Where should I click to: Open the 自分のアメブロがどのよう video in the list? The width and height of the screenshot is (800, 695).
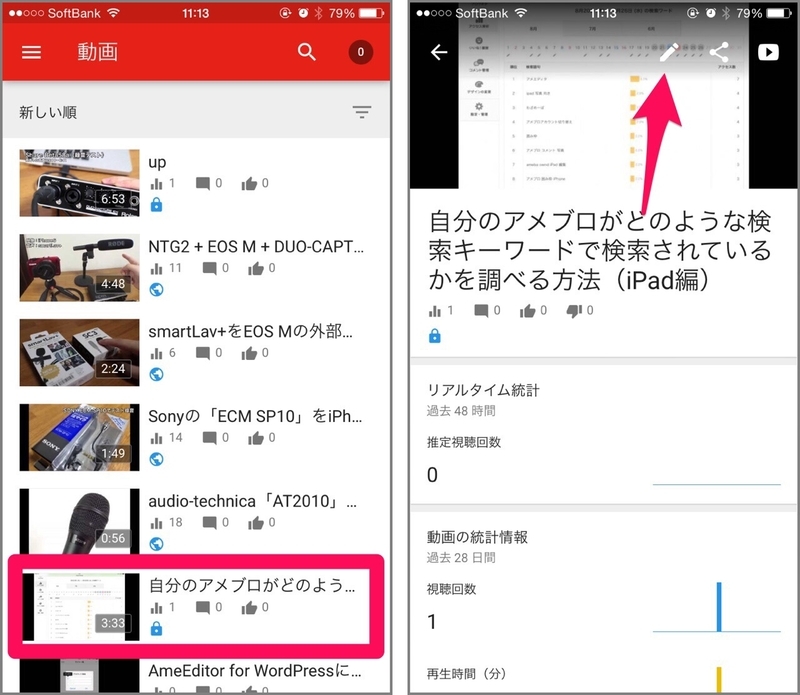[x=196, y=606]
